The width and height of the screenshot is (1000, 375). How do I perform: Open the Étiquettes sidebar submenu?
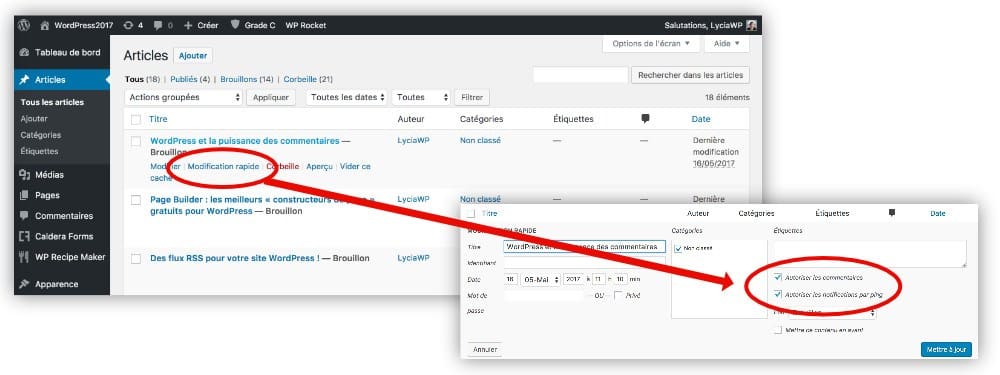pyautogui.click(x=39, y=152)
